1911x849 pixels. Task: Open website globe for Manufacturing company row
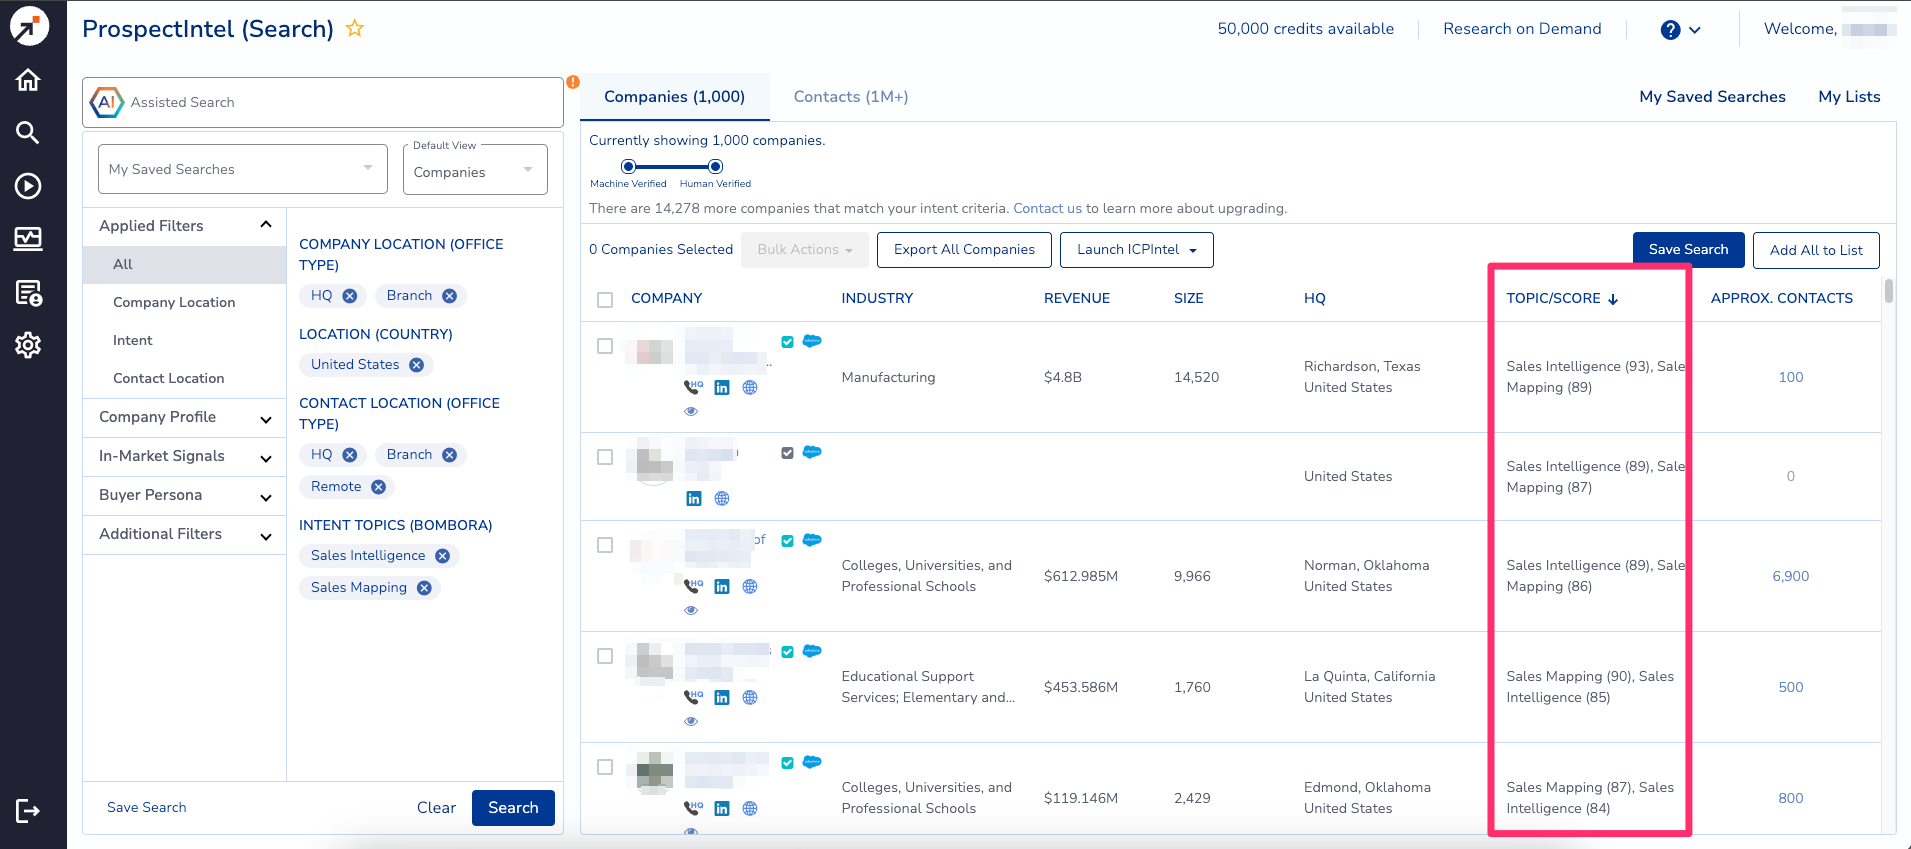pyautogui.click(x=750, y=388)
